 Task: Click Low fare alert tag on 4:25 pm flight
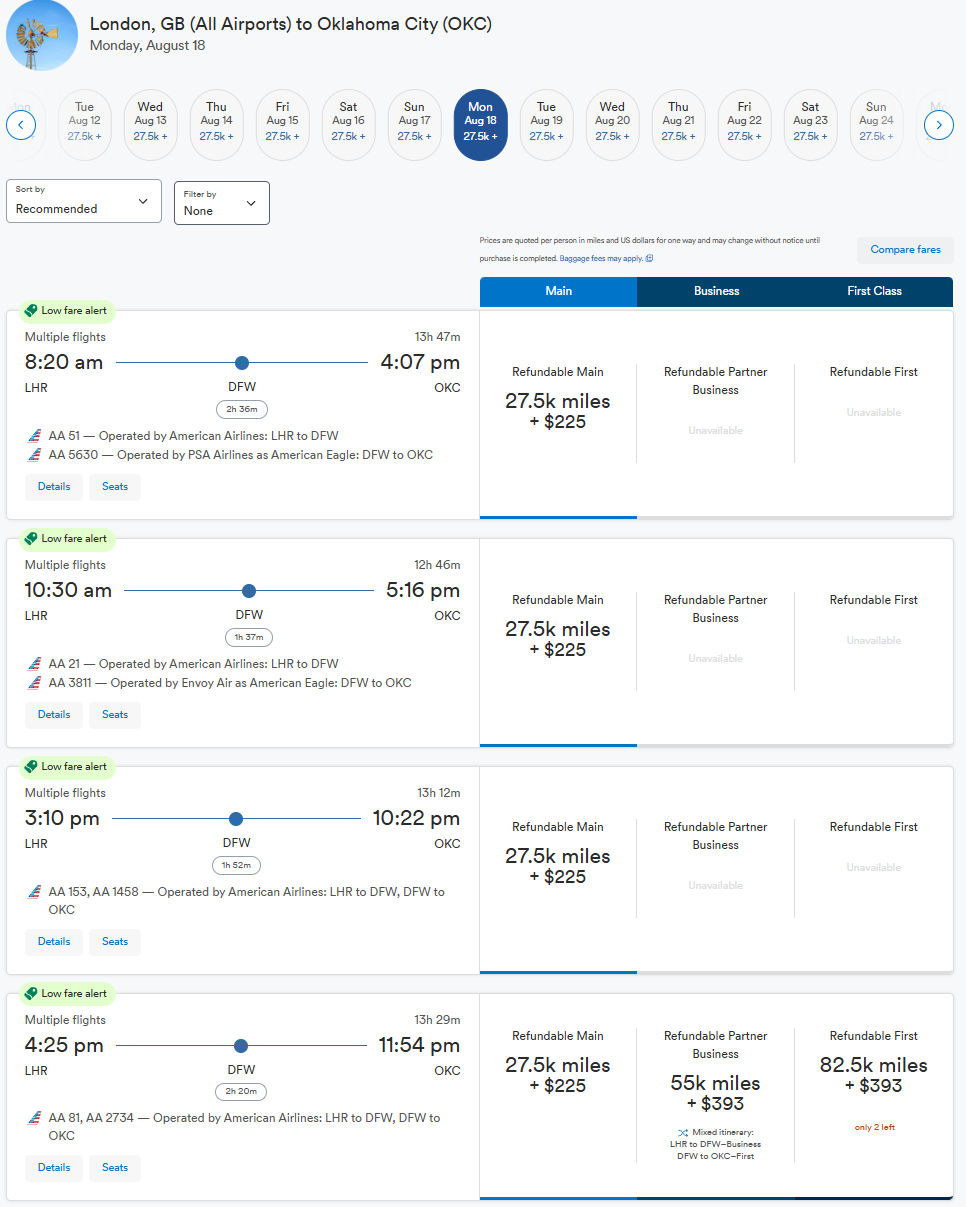point(67,994)
